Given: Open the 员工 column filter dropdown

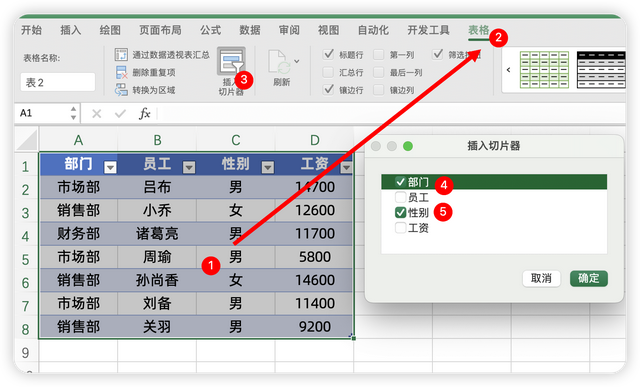Looking at the screenshot, I should tap(189, 167).
